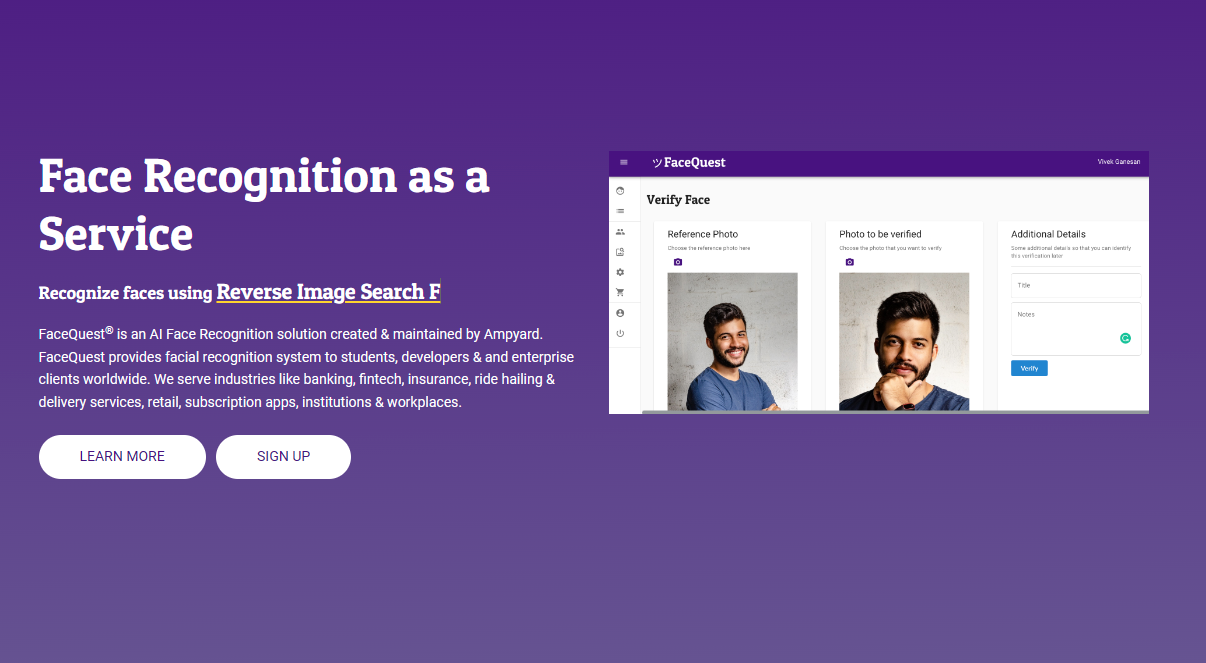
Task: Select the Reference Photo portrait thumbnail
Action: tap(733, 342)
